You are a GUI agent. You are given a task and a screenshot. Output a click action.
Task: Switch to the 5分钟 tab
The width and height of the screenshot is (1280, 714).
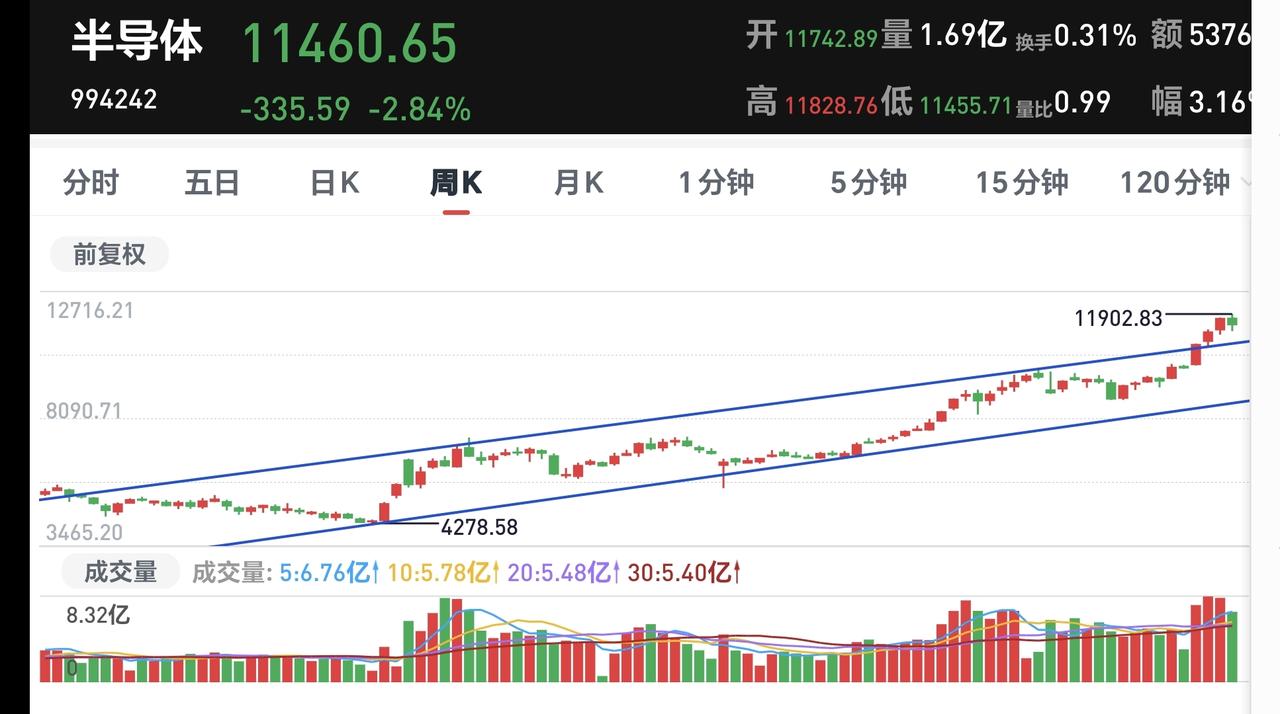tap(868, 183)
